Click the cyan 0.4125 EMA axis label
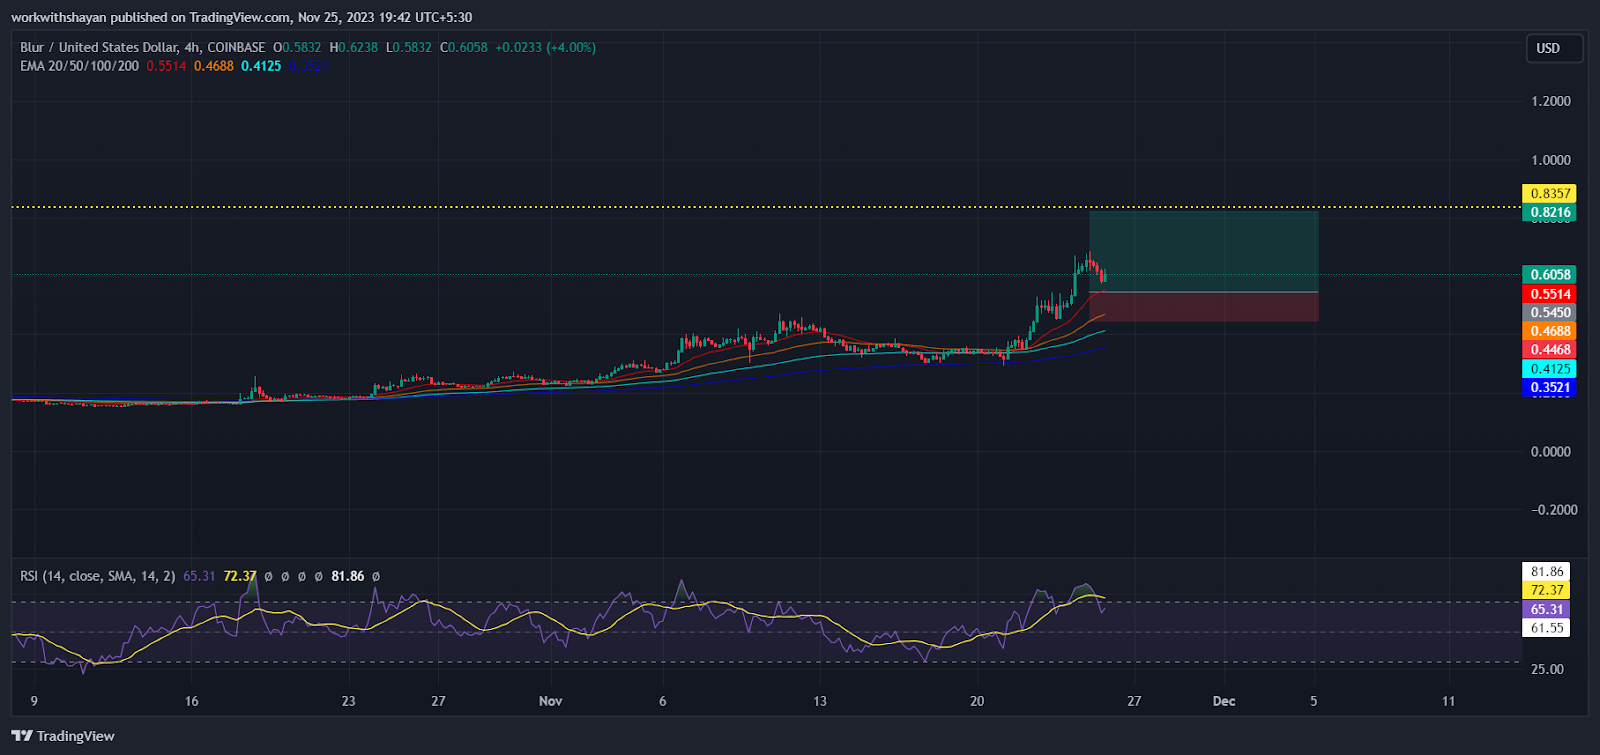Image resolution: width=1600 pixels, height=755 pixels. pyautogui.click(x=1548, y=368)
